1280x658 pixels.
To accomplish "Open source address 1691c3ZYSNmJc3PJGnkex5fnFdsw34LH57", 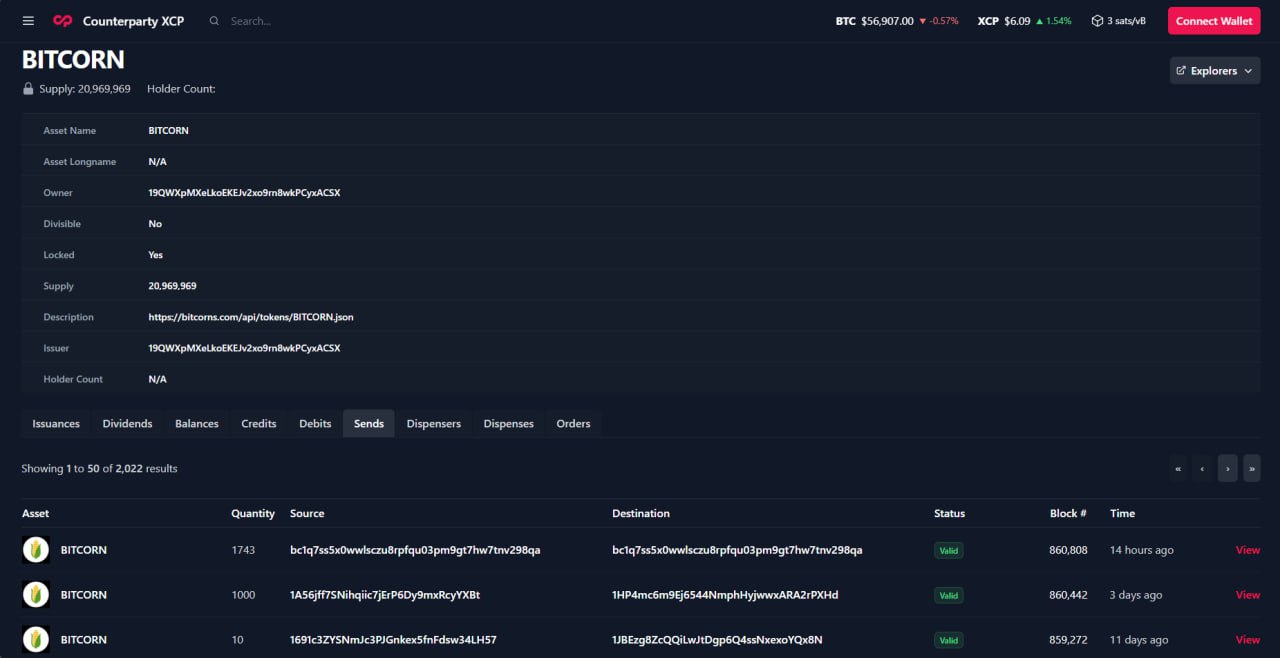I will pyautogui.click(x=393, y=640).
